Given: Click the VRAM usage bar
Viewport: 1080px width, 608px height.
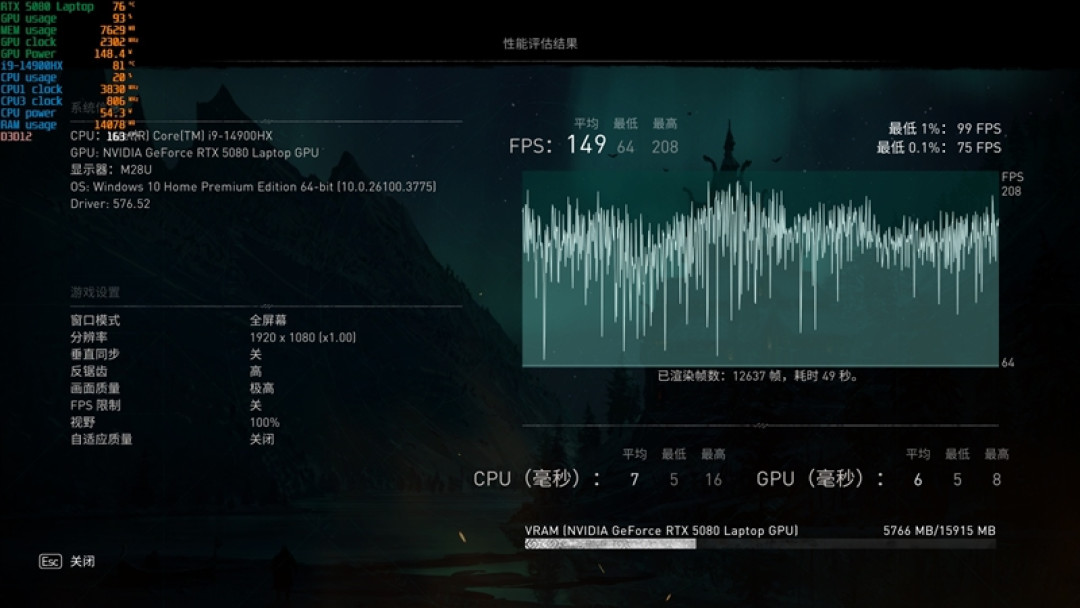Looking at the screenshot, I should point(760,544).
